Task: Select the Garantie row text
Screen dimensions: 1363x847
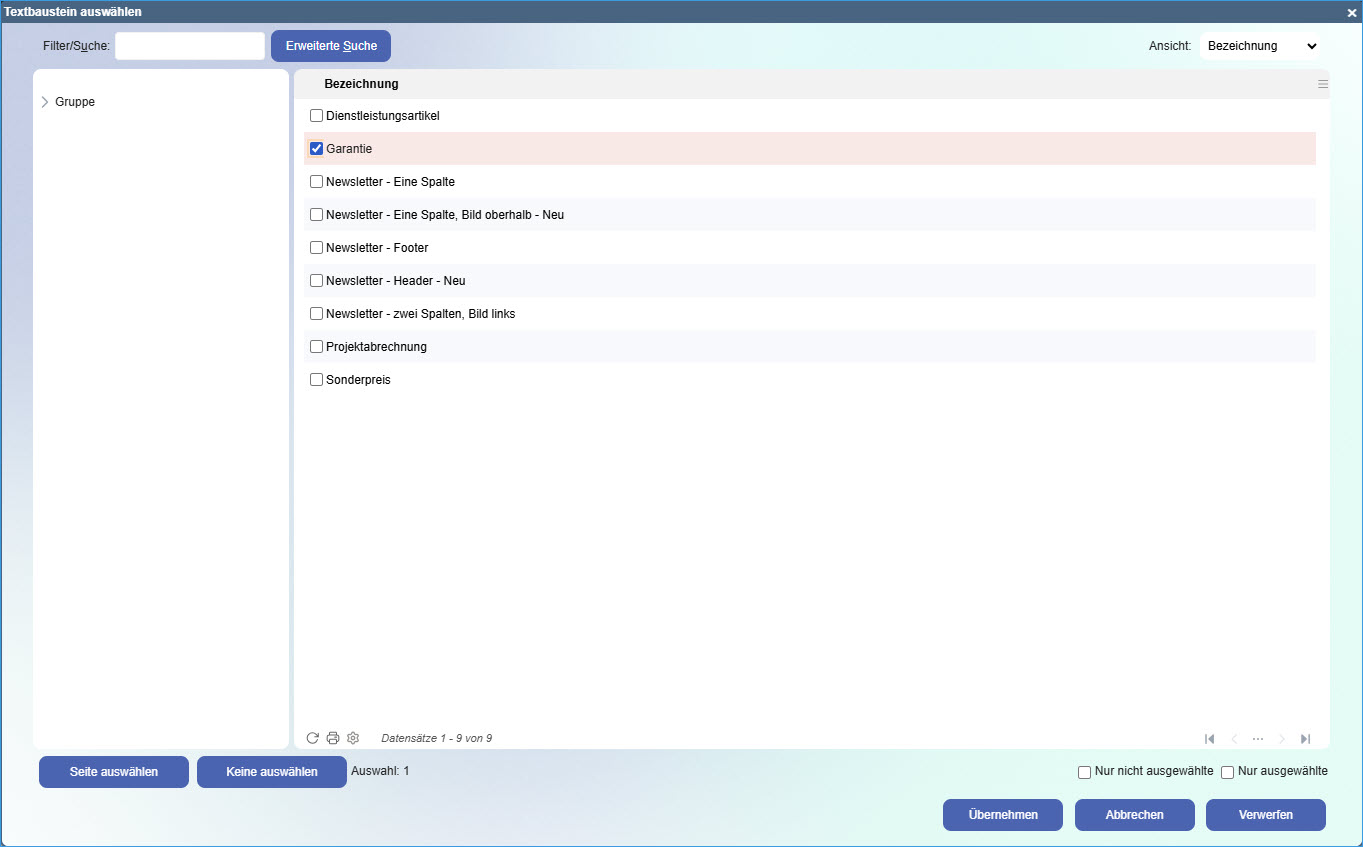Action: (349, 149)
